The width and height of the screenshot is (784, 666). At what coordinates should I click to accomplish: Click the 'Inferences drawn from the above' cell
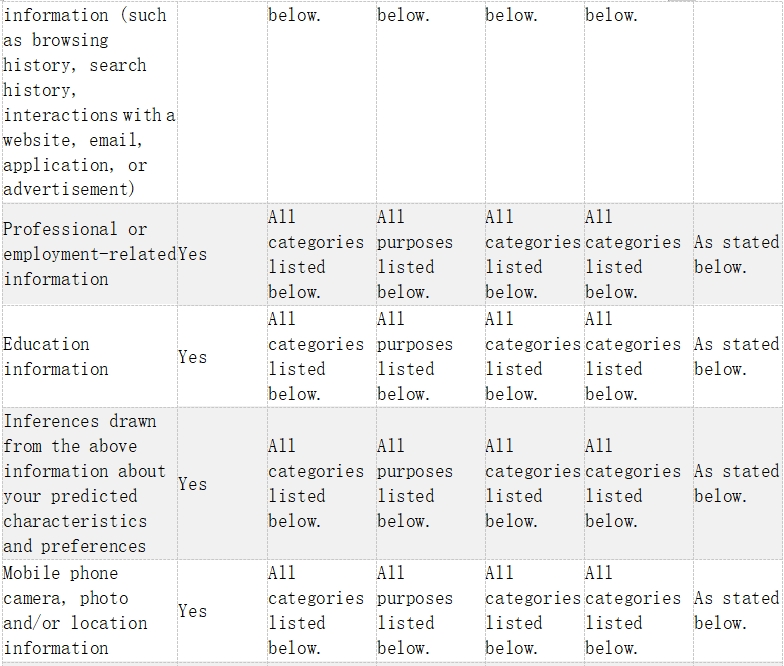click(90, 484)
